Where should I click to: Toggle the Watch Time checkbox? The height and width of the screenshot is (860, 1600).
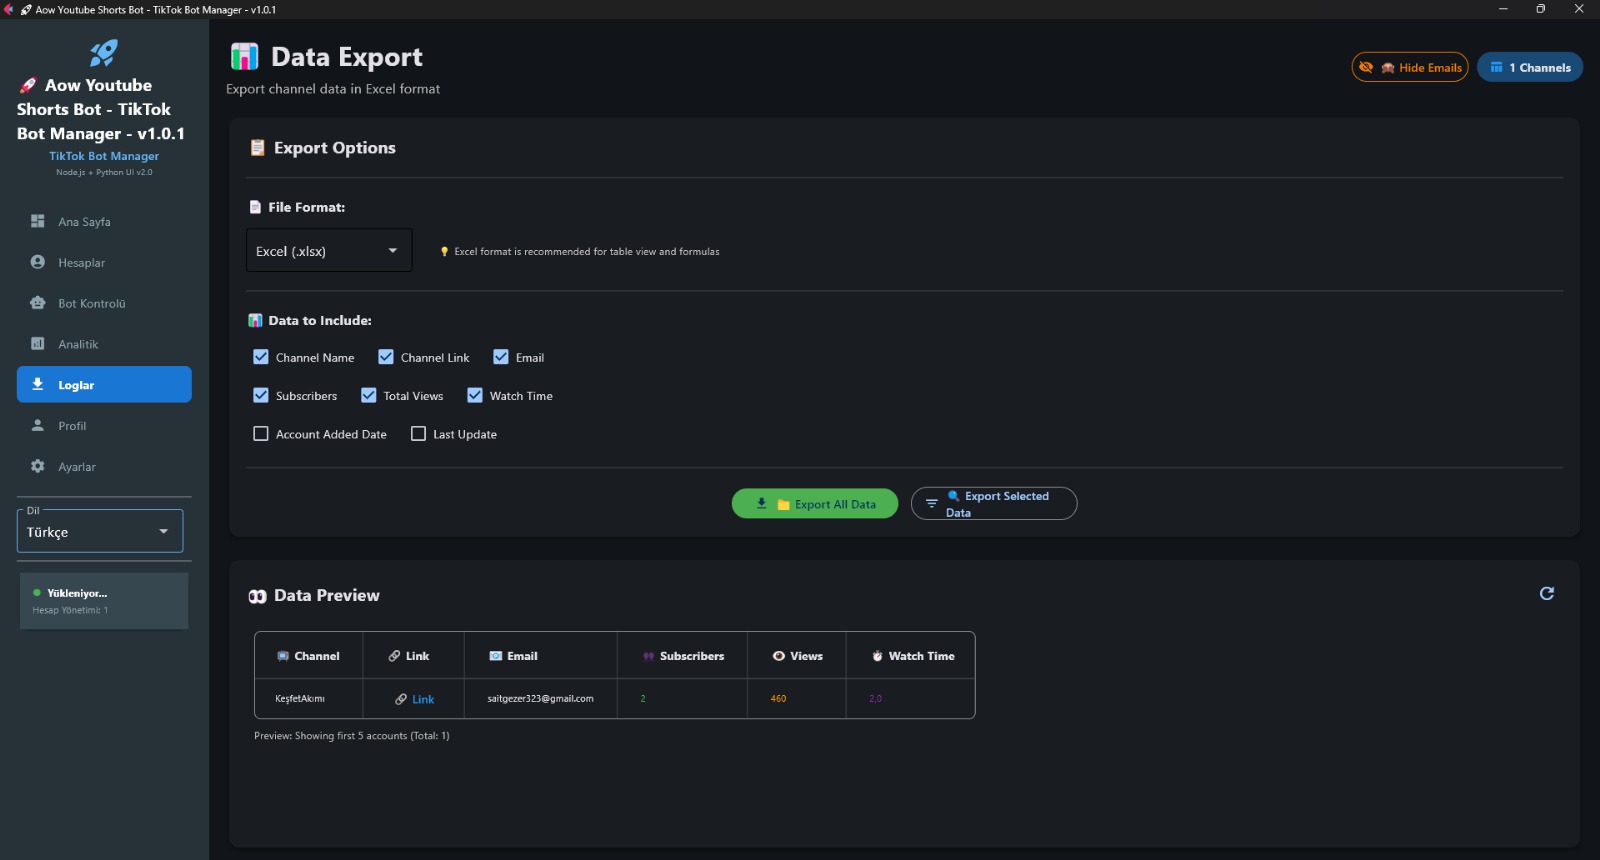click(x=475, y=396)
